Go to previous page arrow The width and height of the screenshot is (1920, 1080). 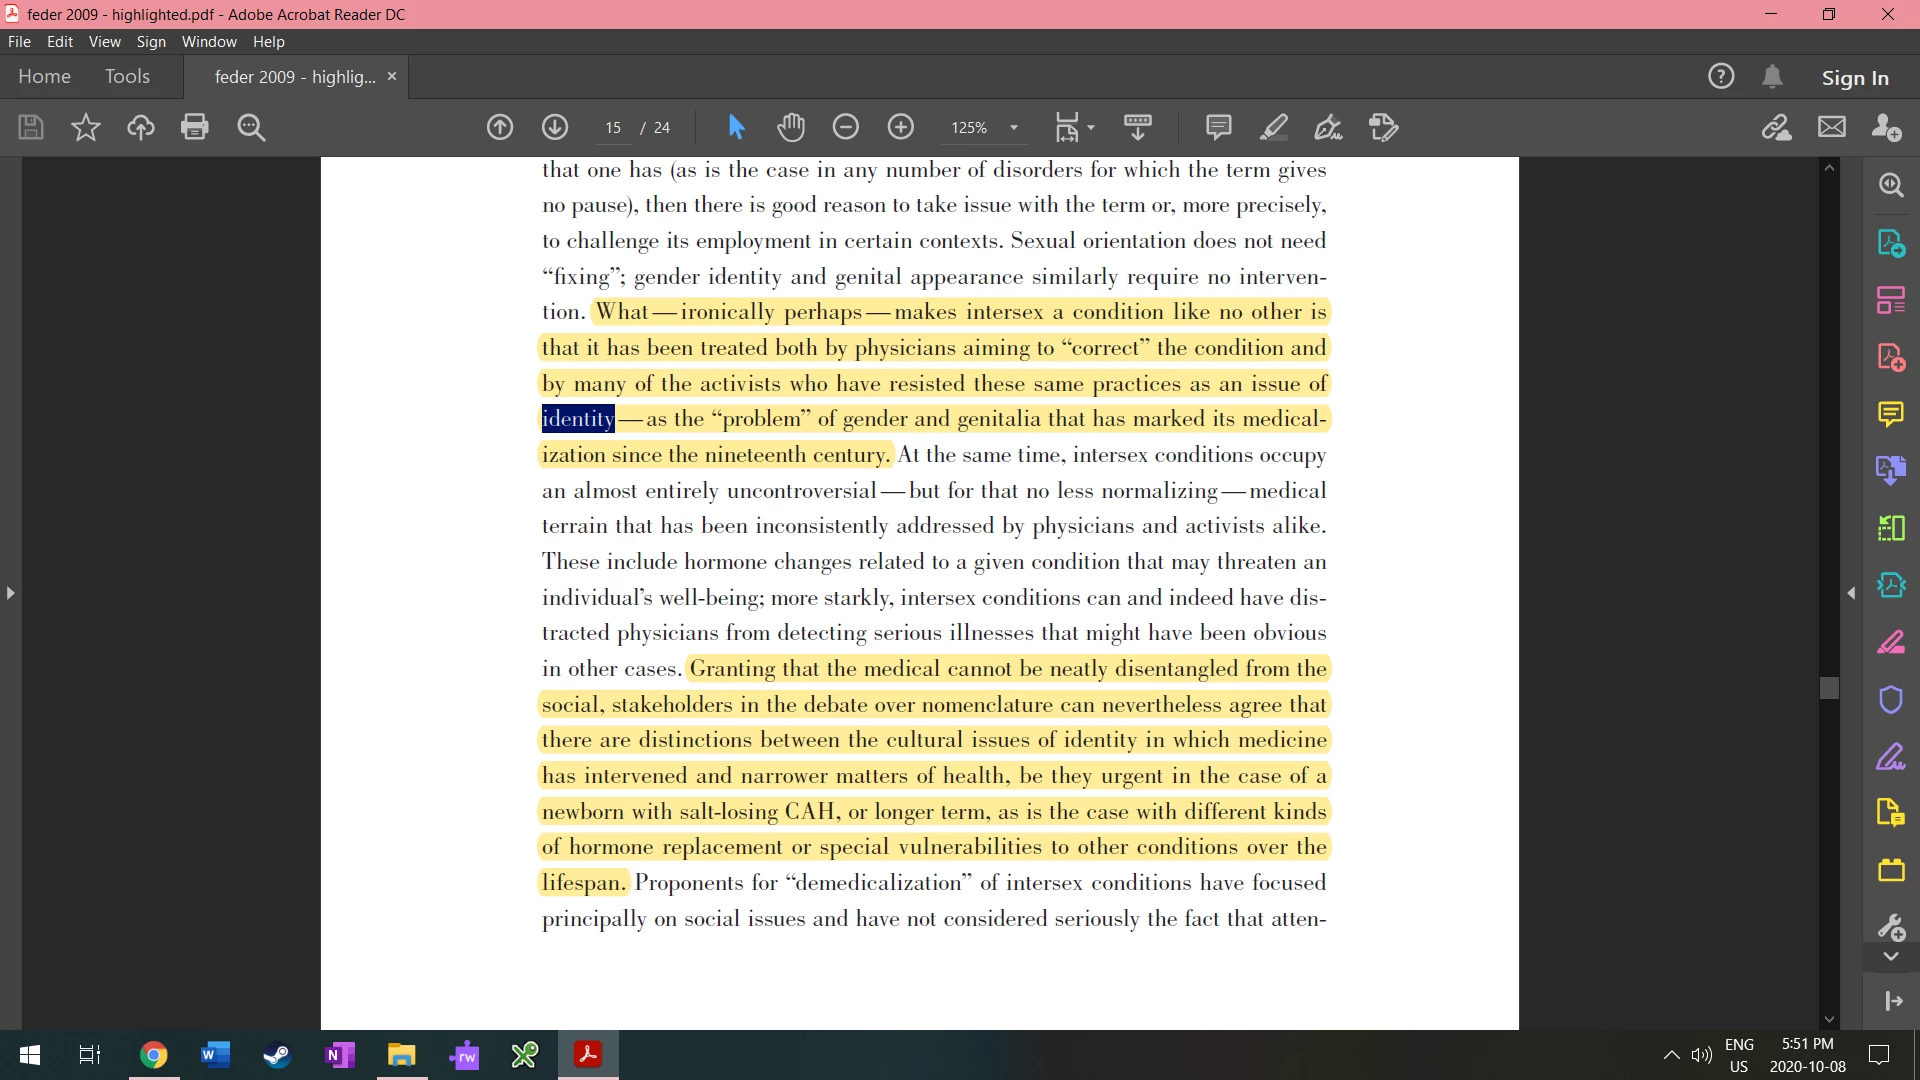(500, 127)
